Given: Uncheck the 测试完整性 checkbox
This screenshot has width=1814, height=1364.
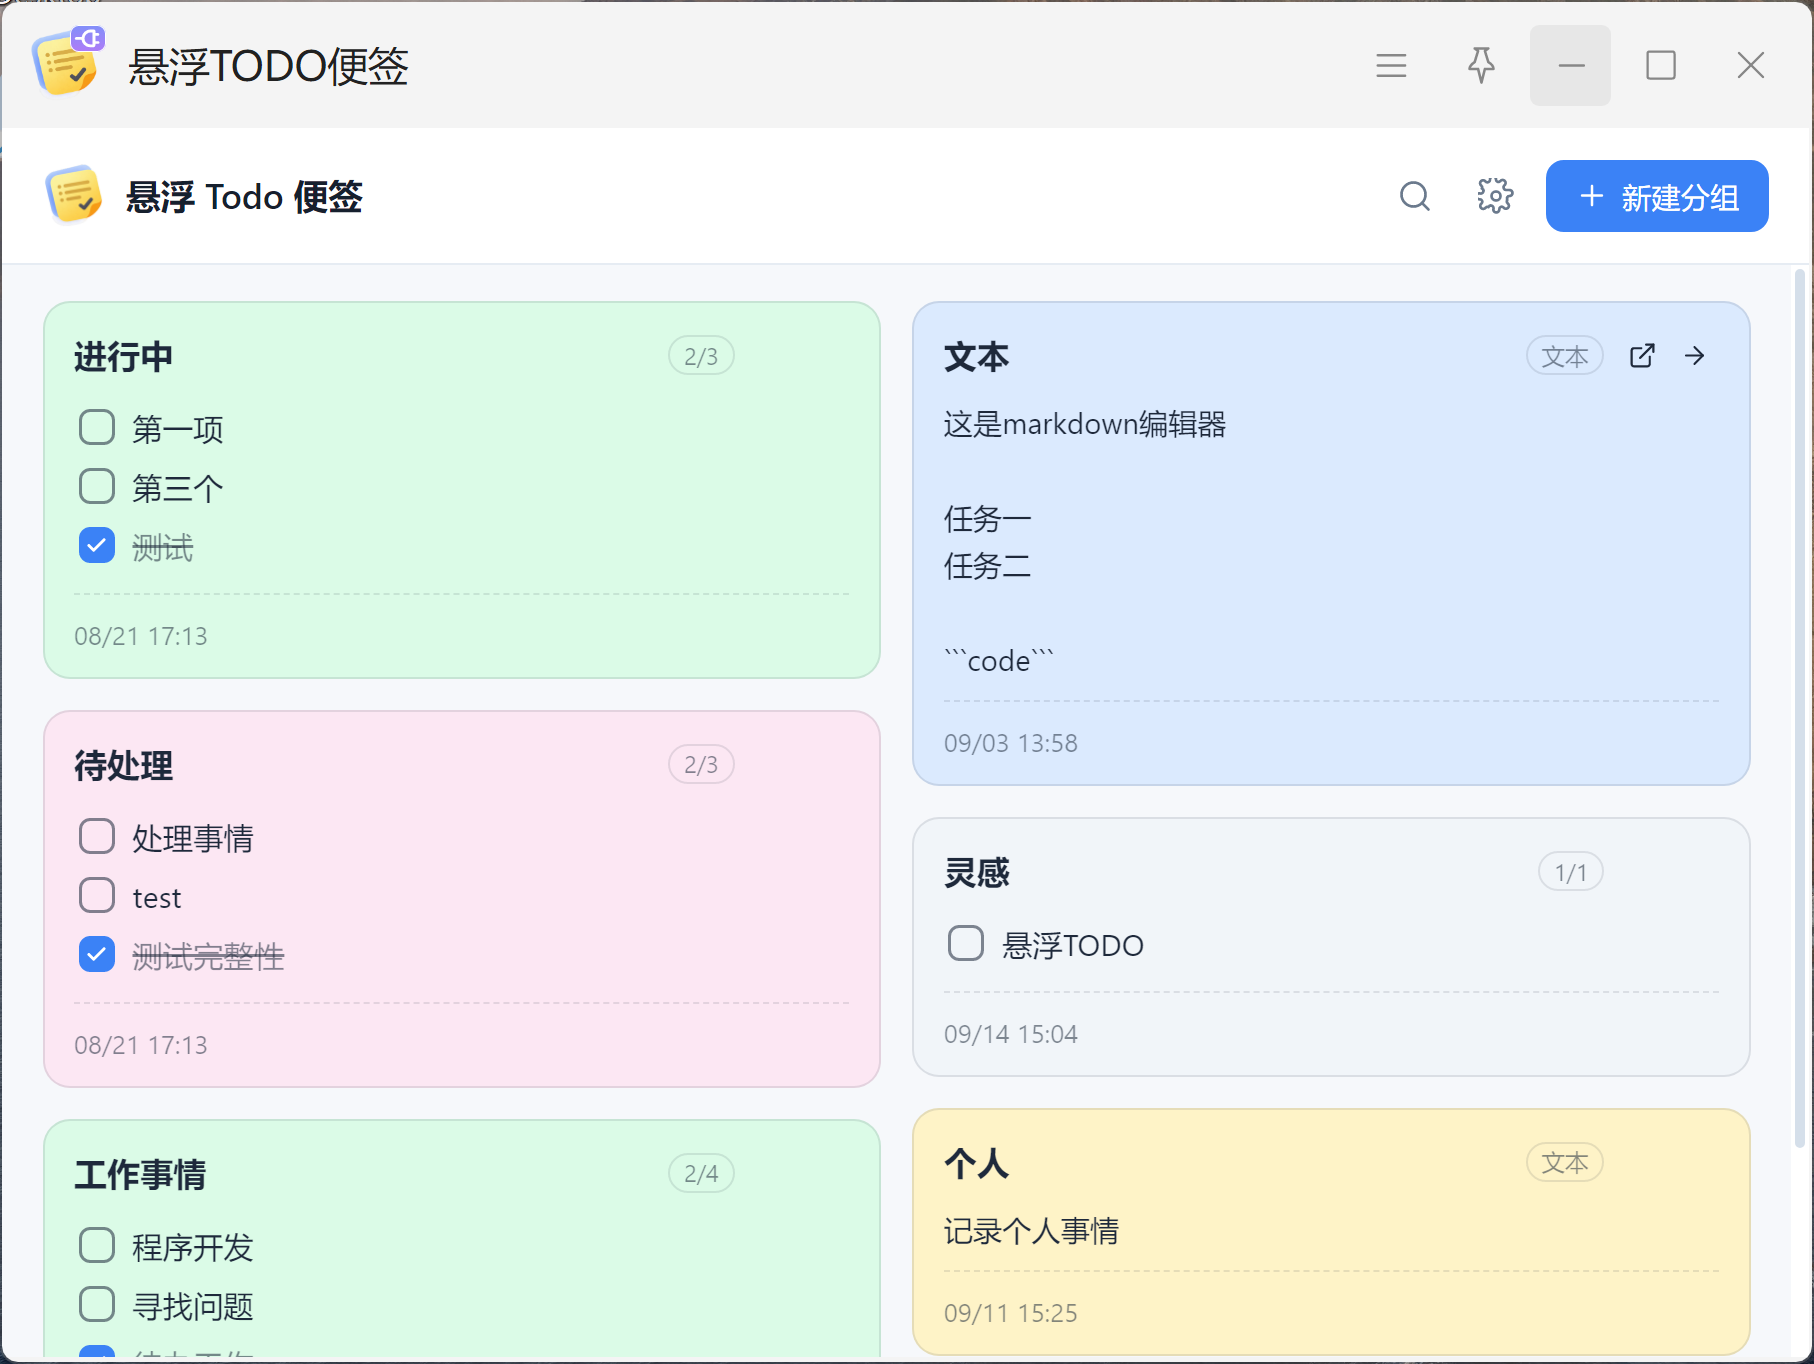Looking at the screenshot, I should tap(97, 955).
